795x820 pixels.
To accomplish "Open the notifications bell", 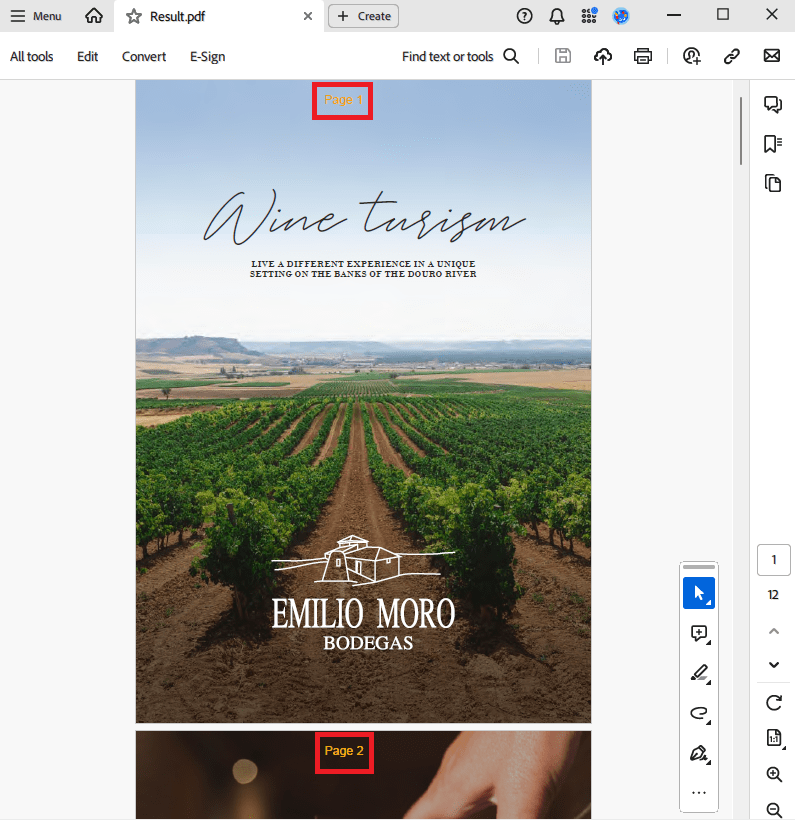I will tap(556, 16).
